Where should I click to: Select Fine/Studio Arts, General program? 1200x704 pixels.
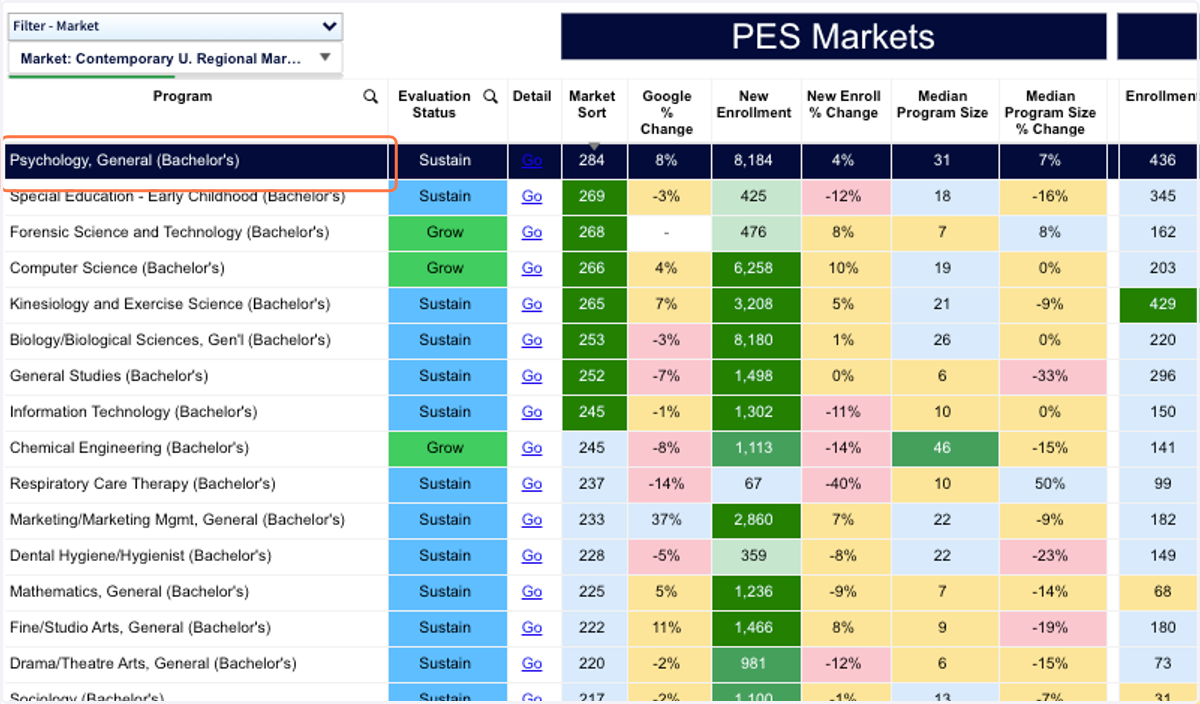point(140,628)
